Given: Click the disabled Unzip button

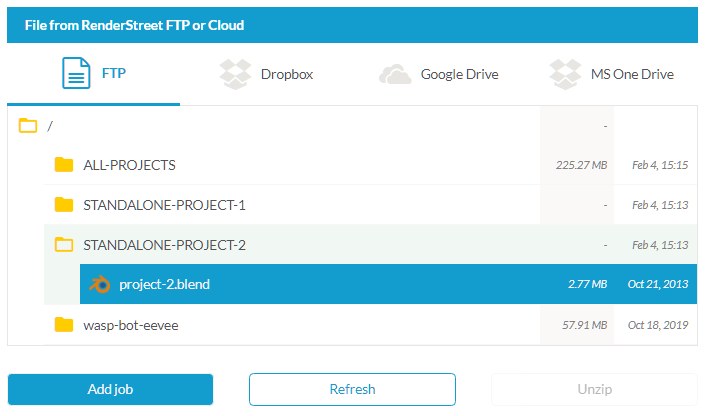Looking at the screenshot, I should tap(594, 389).
